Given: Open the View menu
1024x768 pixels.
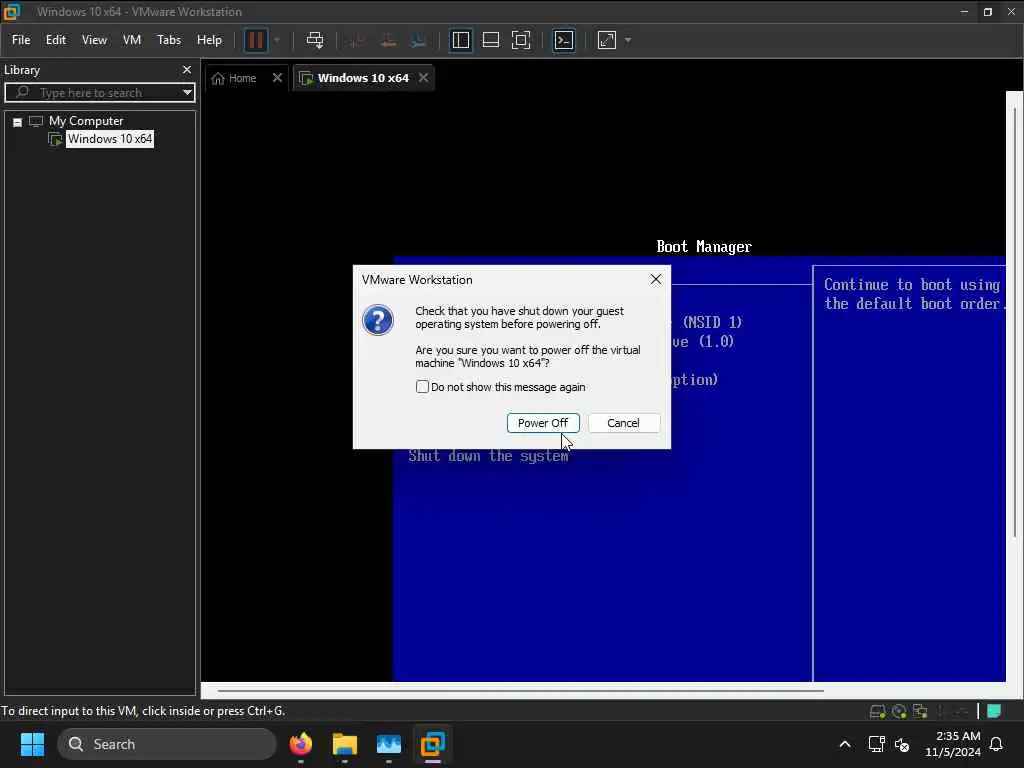Looking at the screenshot, I should tap(94, 40).
